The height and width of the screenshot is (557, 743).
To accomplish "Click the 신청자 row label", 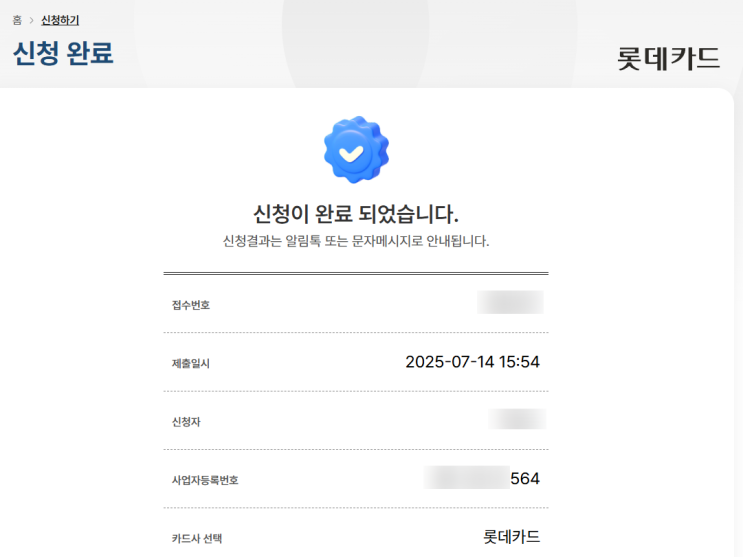I will [x=186, y=422].
